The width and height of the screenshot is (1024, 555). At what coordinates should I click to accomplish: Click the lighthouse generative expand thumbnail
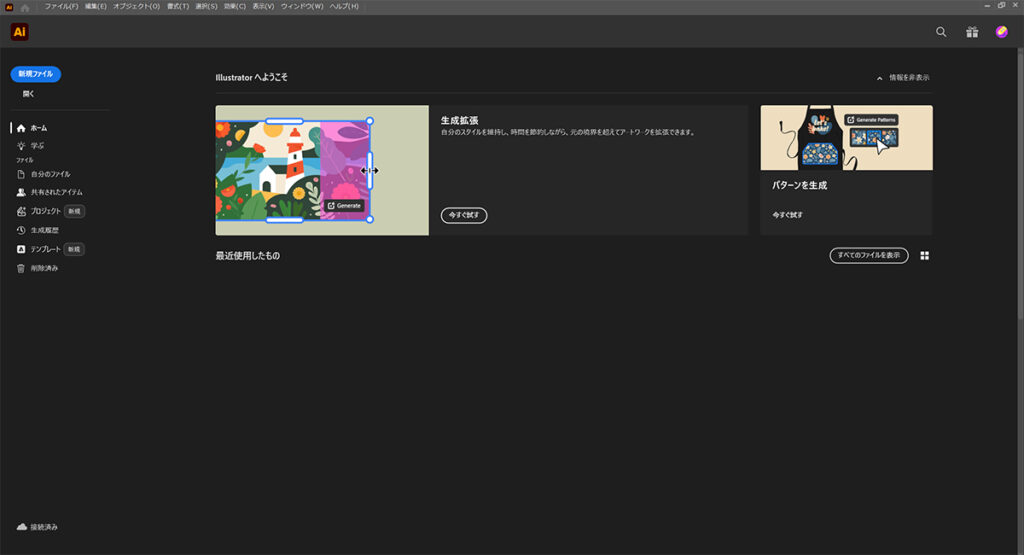tap(322, 170)
